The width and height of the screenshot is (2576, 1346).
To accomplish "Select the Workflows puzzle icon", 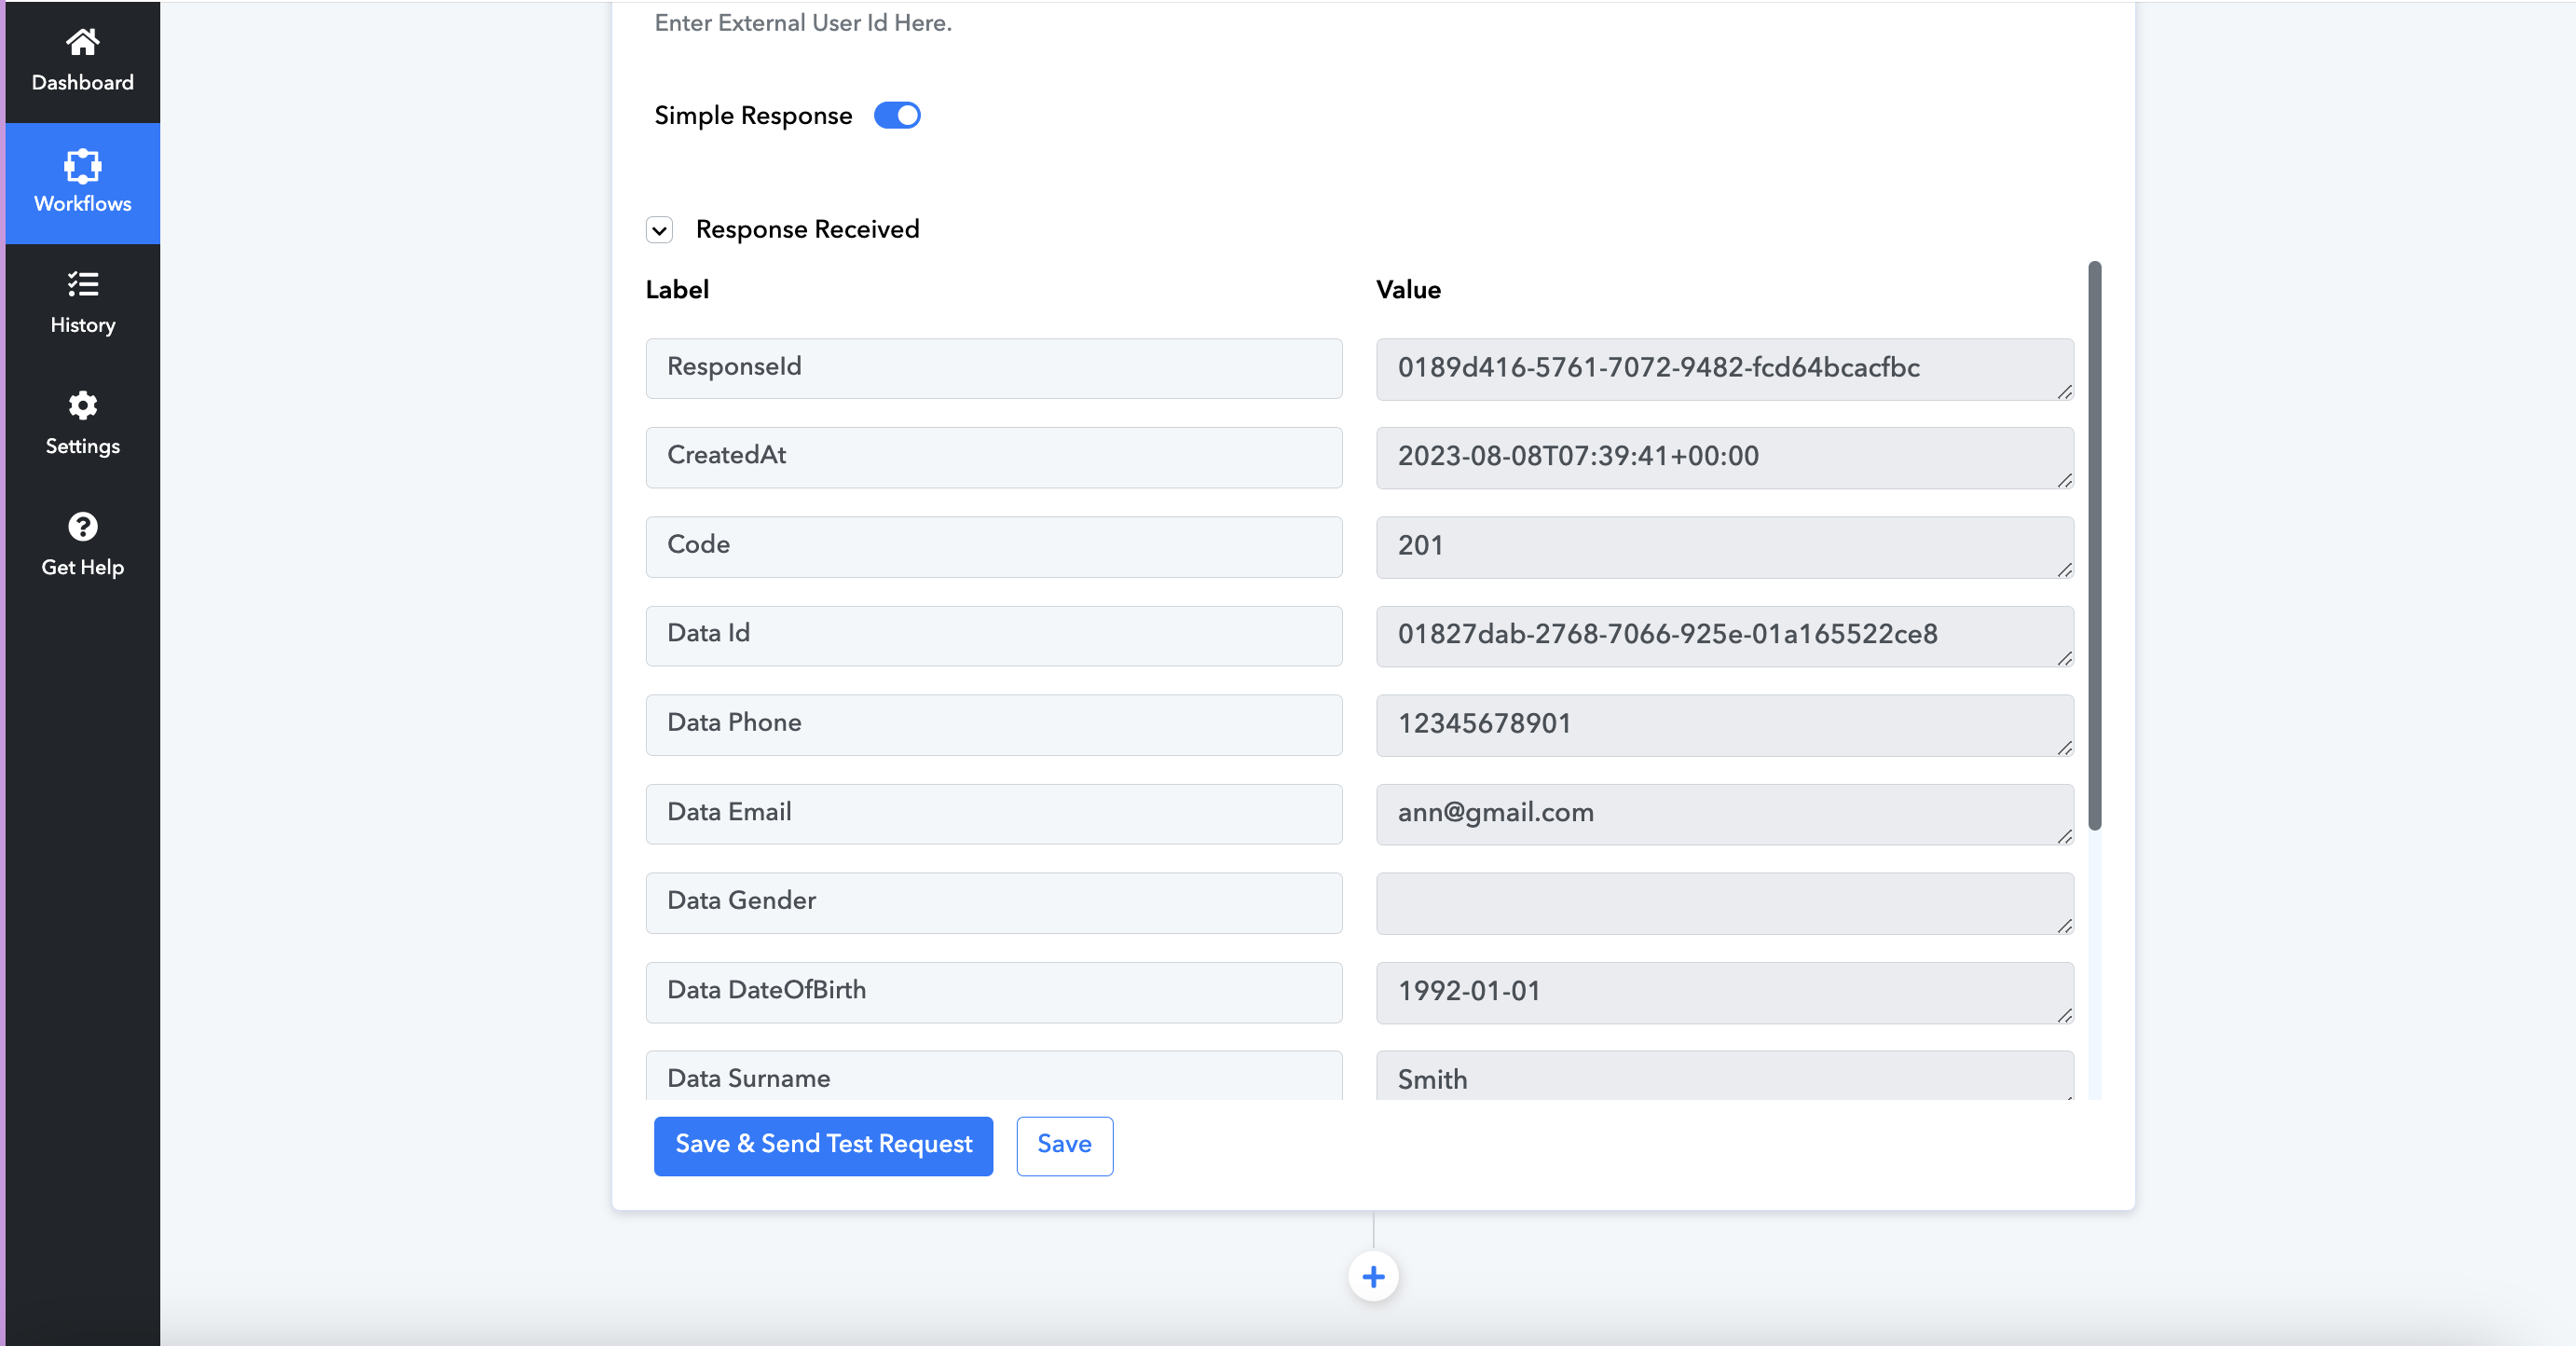I will click(x=82, y=166).
